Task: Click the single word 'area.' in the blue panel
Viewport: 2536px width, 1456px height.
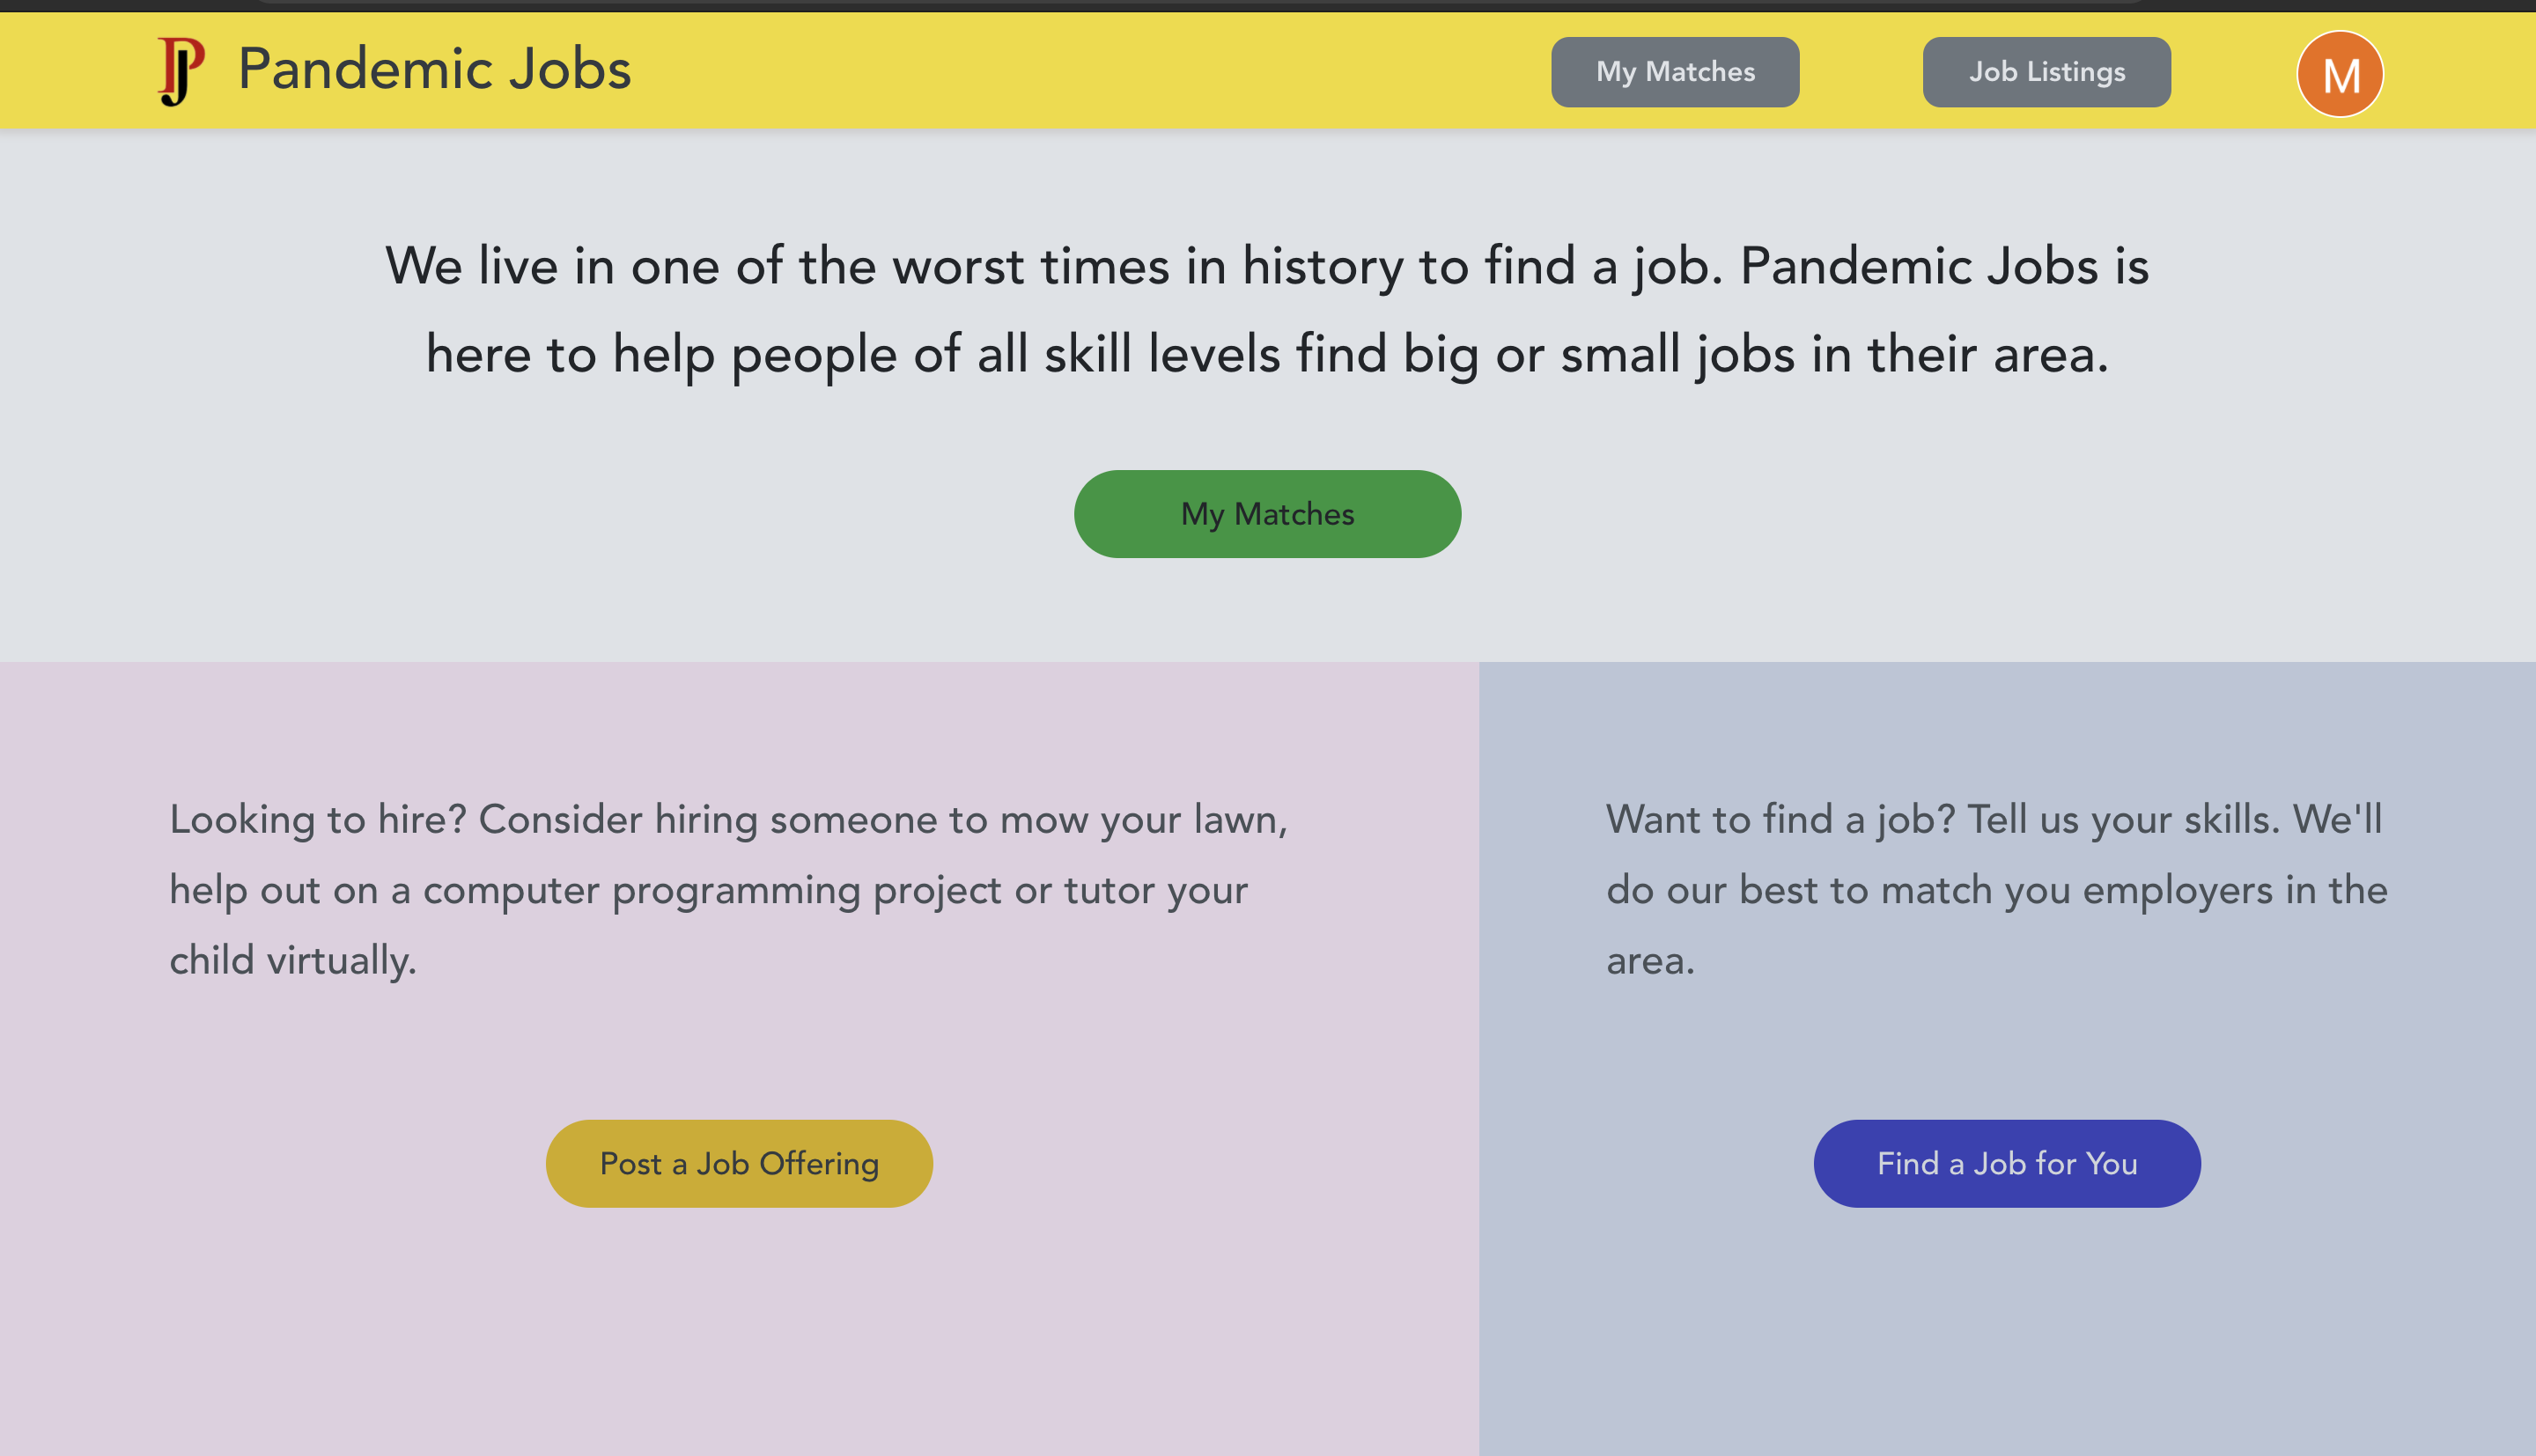Action: pyautogui.click(x=1650, y=961)
